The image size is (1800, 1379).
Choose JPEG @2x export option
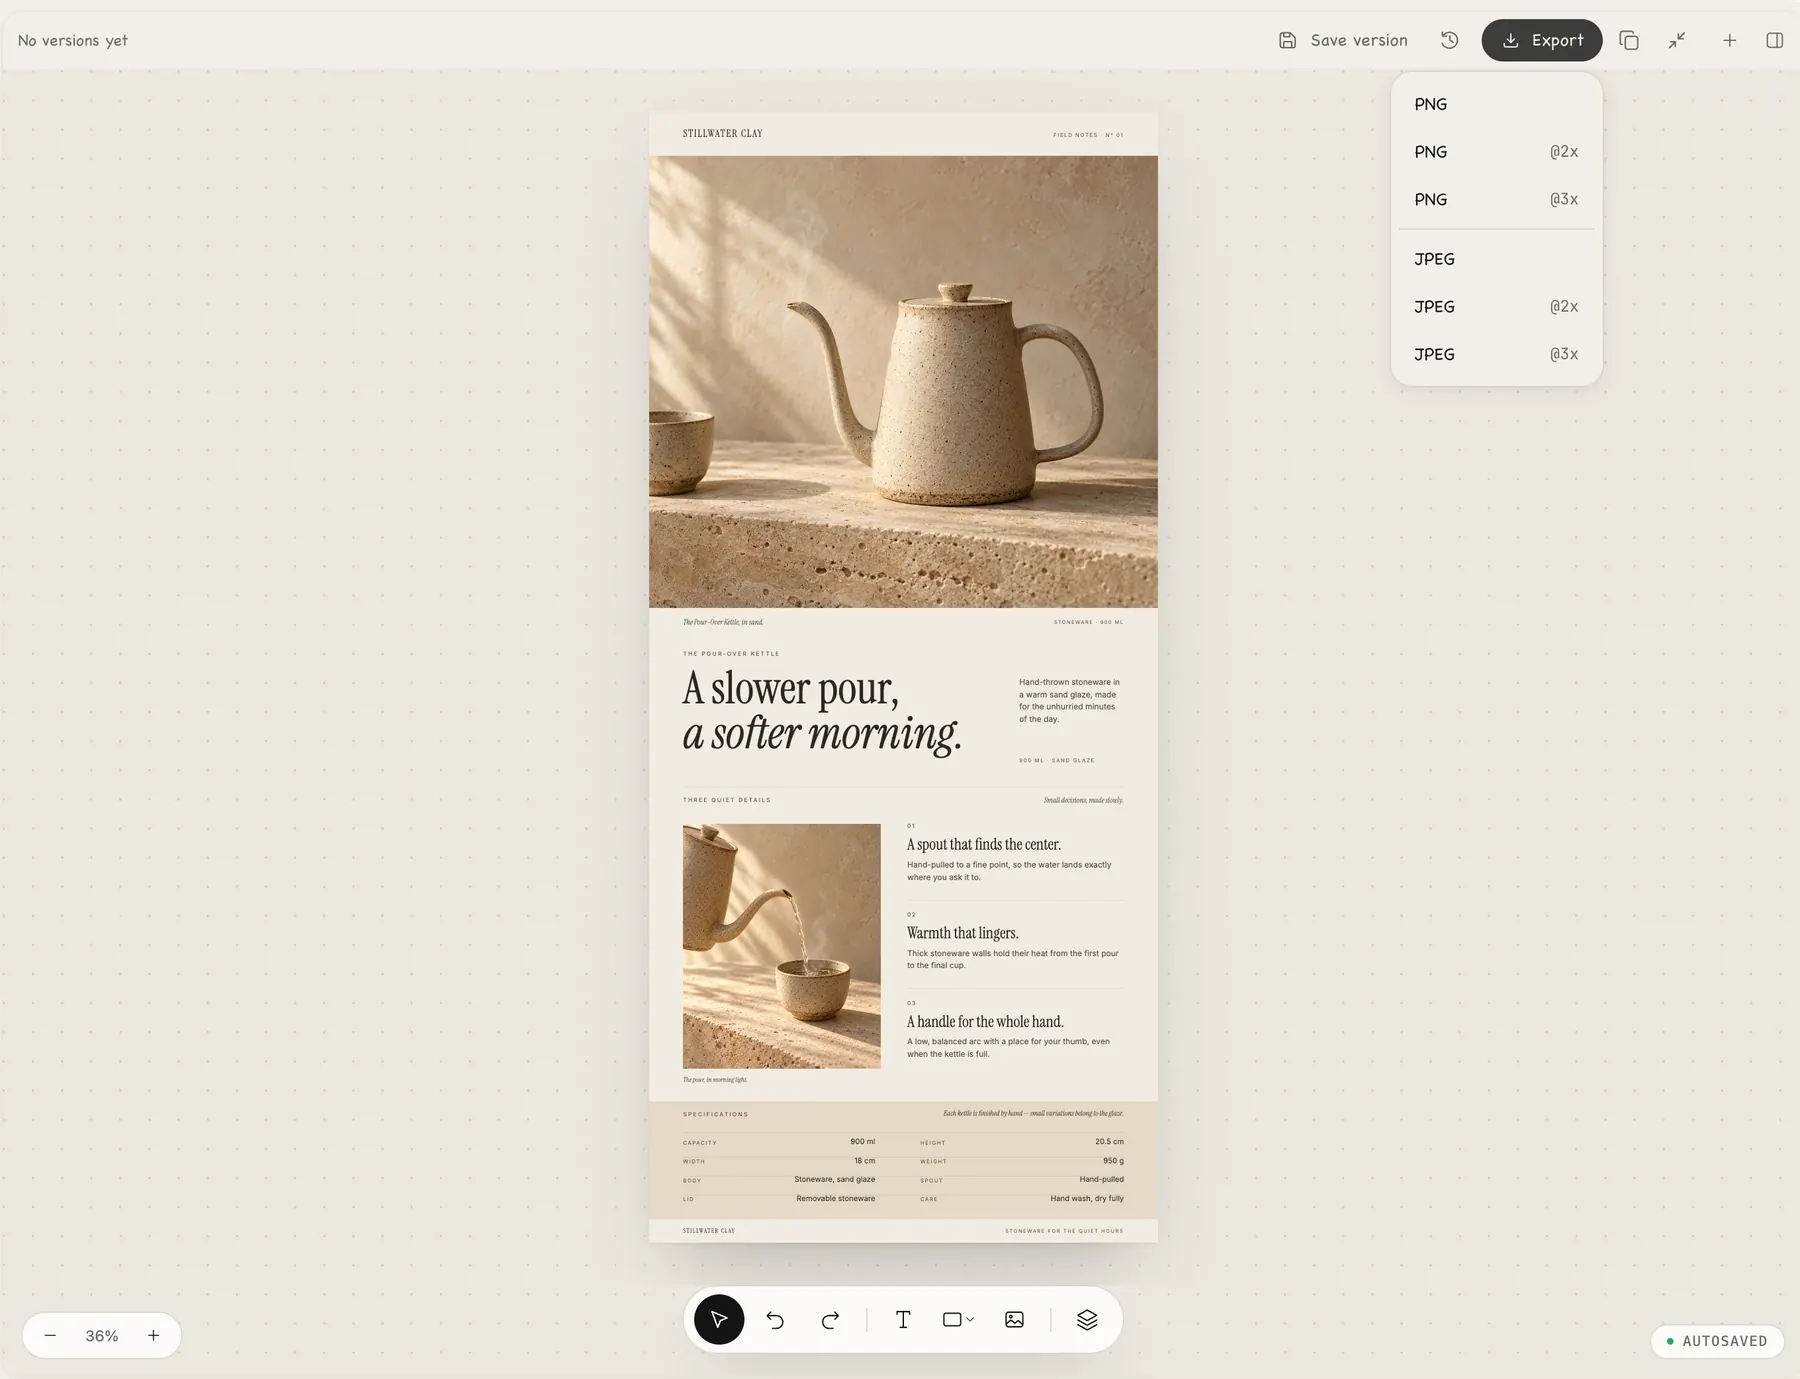[1496, 307]
